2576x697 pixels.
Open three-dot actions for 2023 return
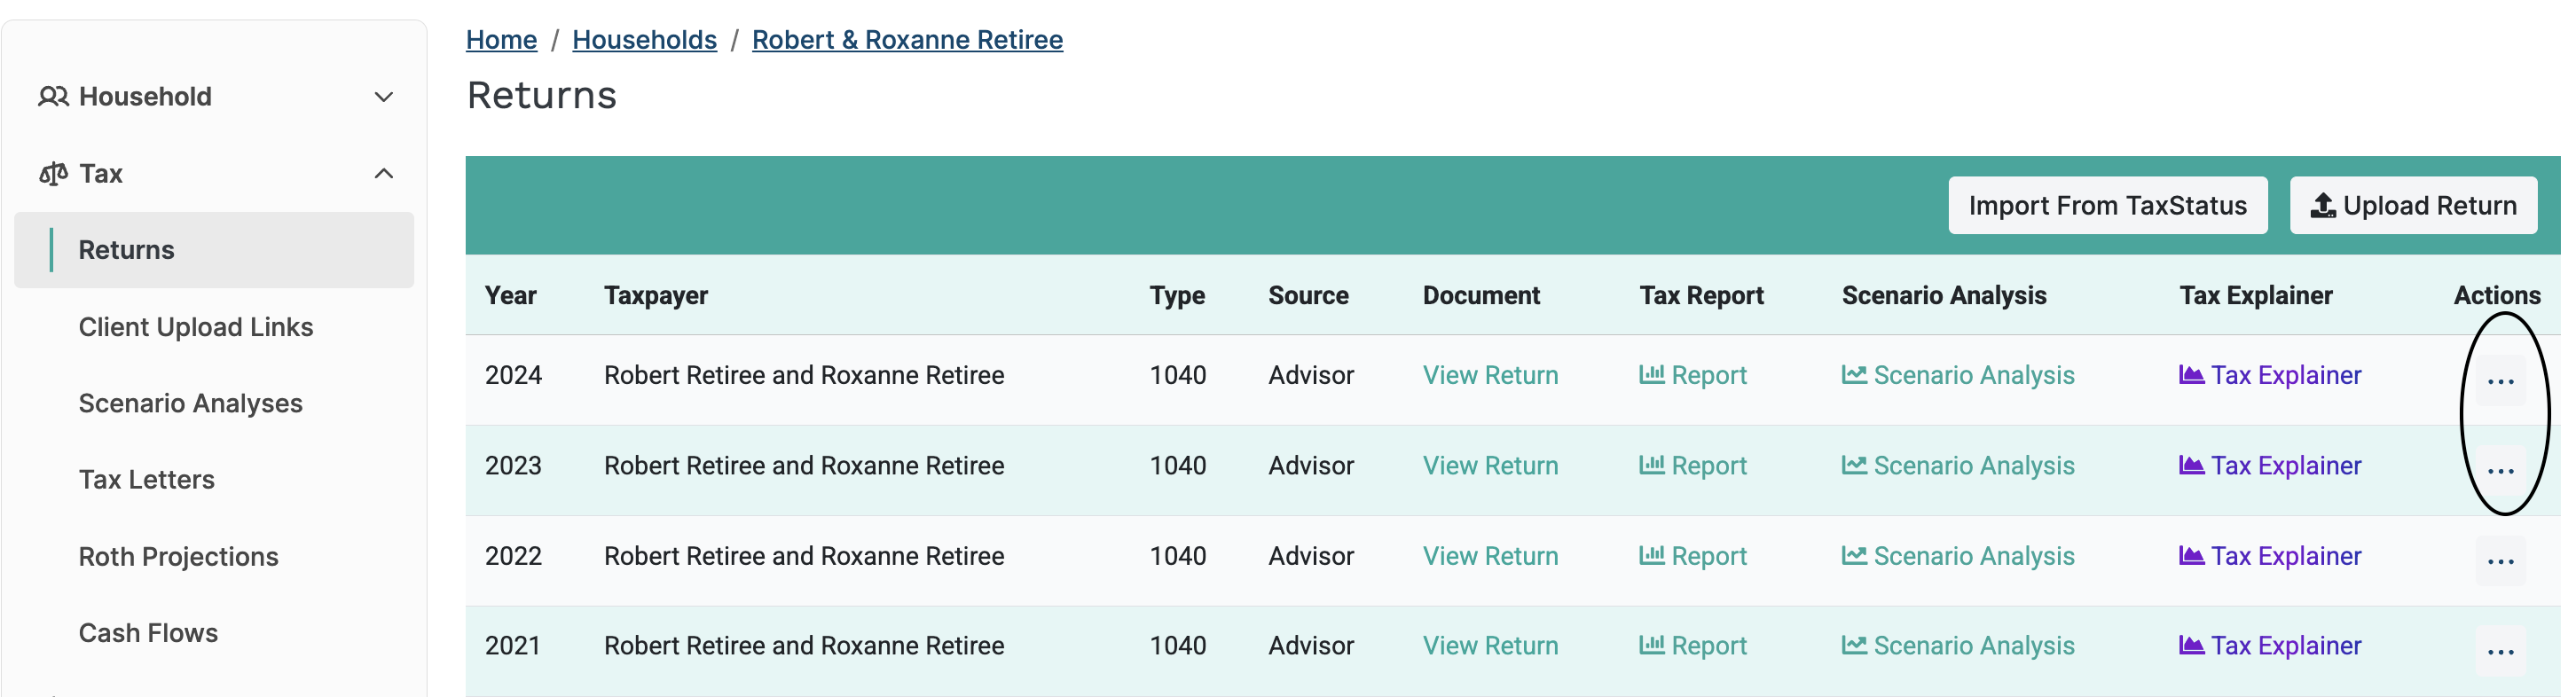click(2500, 470)
